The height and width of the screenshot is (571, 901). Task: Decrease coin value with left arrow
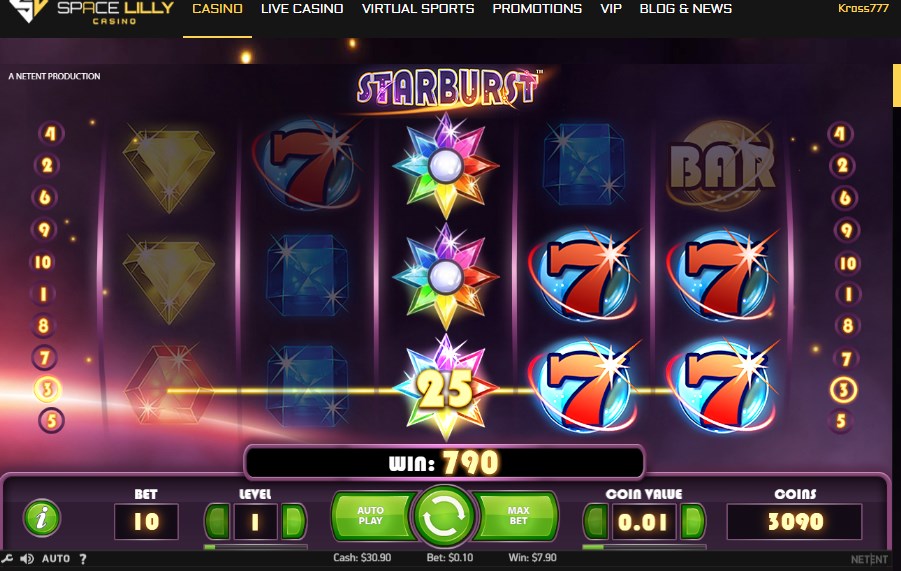(x=596, y=521)
